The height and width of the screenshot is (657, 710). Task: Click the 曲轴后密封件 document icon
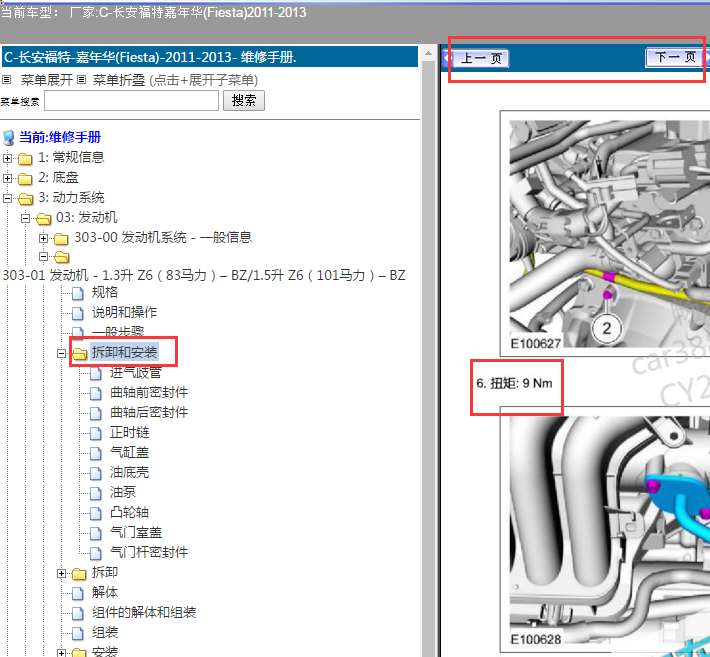point(96,413)
